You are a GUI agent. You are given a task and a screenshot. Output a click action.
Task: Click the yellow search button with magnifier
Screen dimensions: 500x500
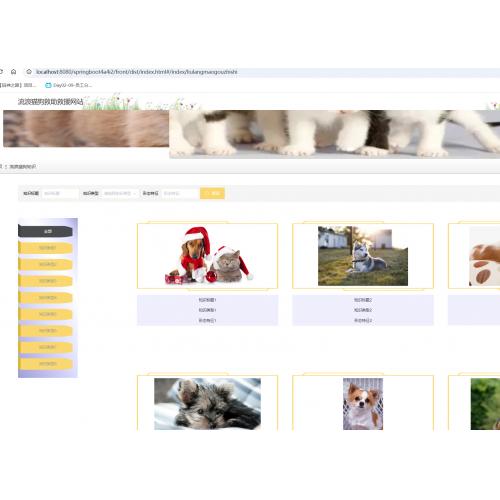212,193
